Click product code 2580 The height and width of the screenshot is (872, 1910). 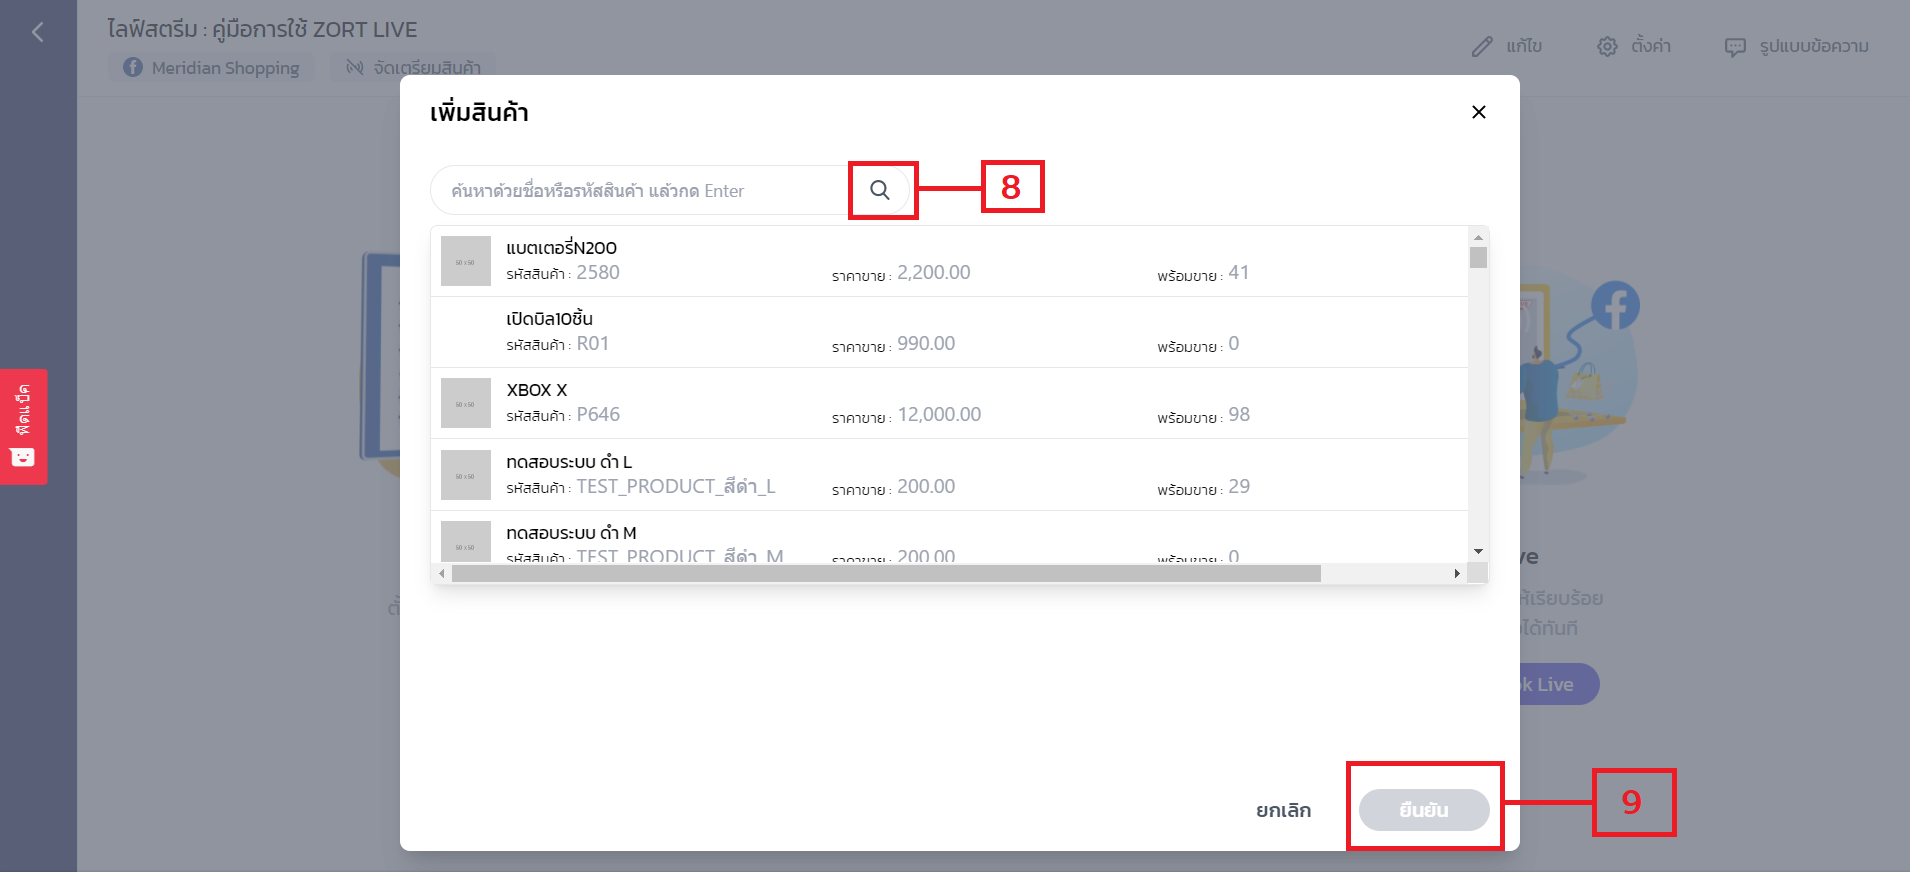[x=598, y=272]
